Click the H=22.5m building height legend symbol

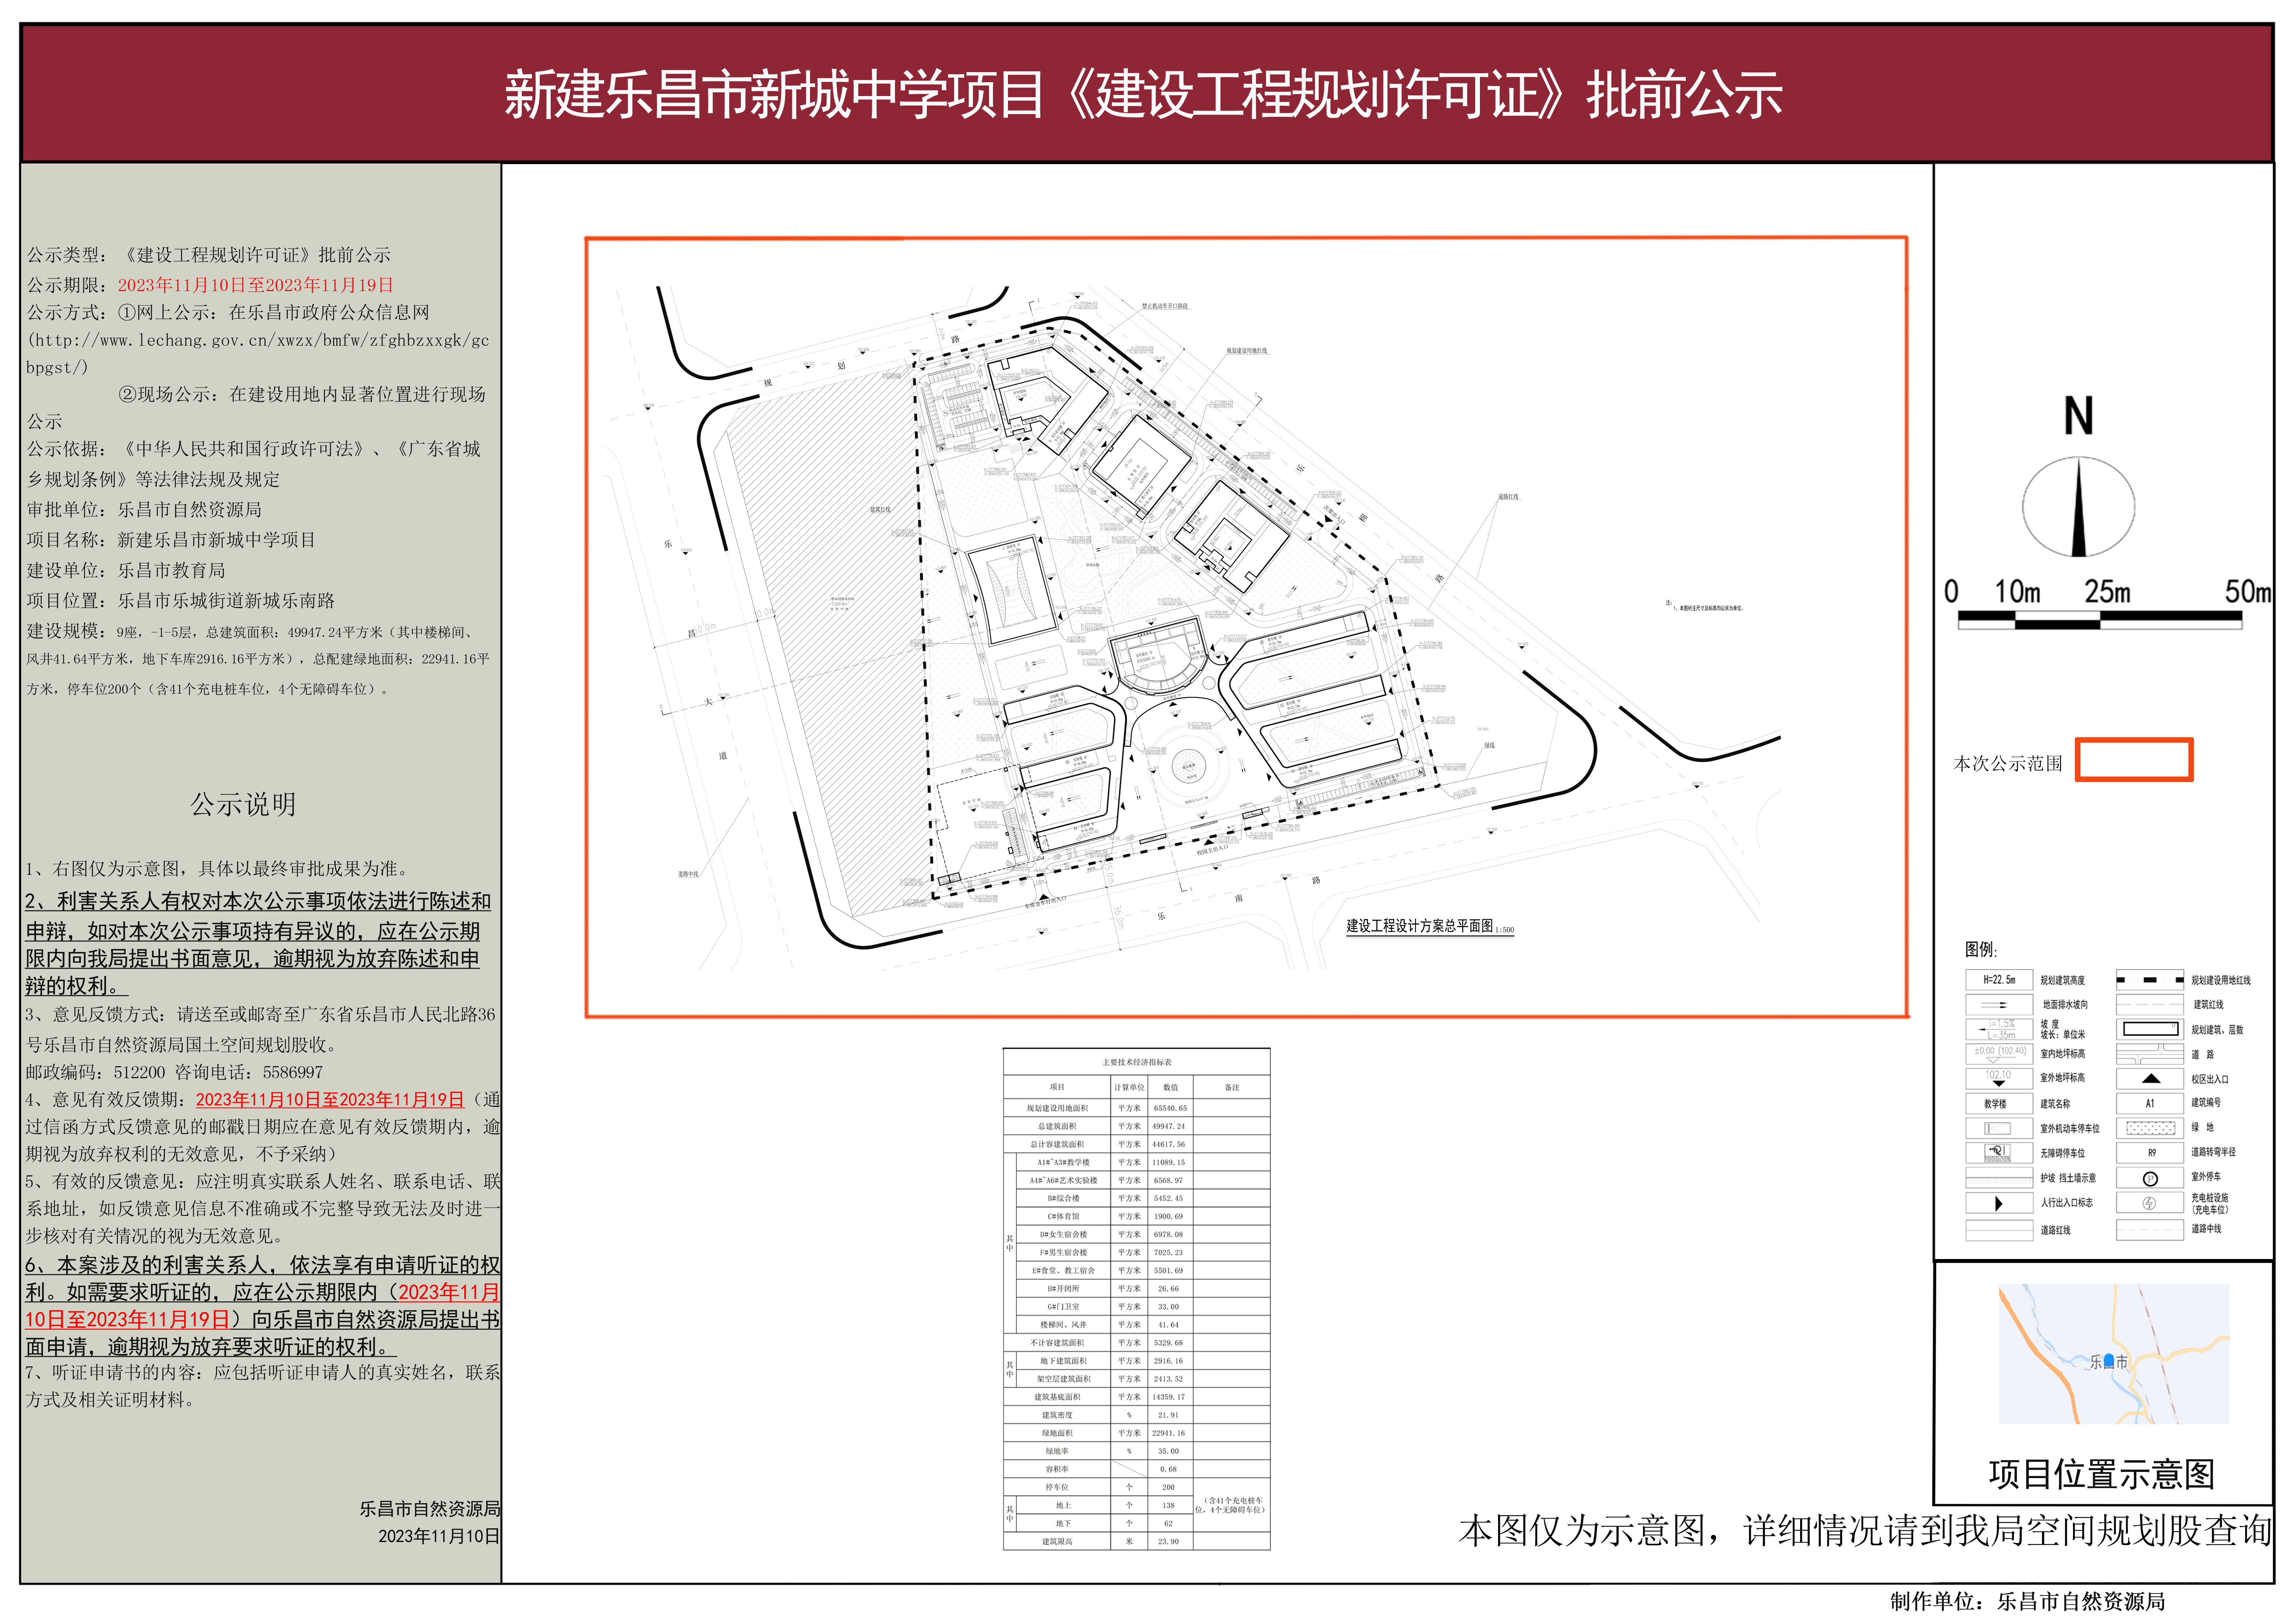click(x=1999, y=980)
